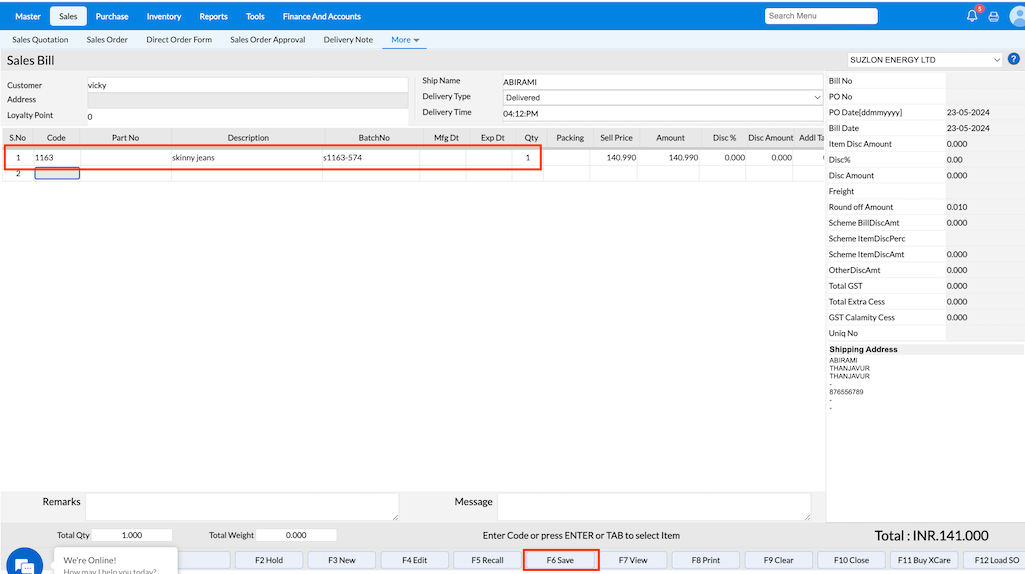Open the user profile avatar

coord(1016,15)
